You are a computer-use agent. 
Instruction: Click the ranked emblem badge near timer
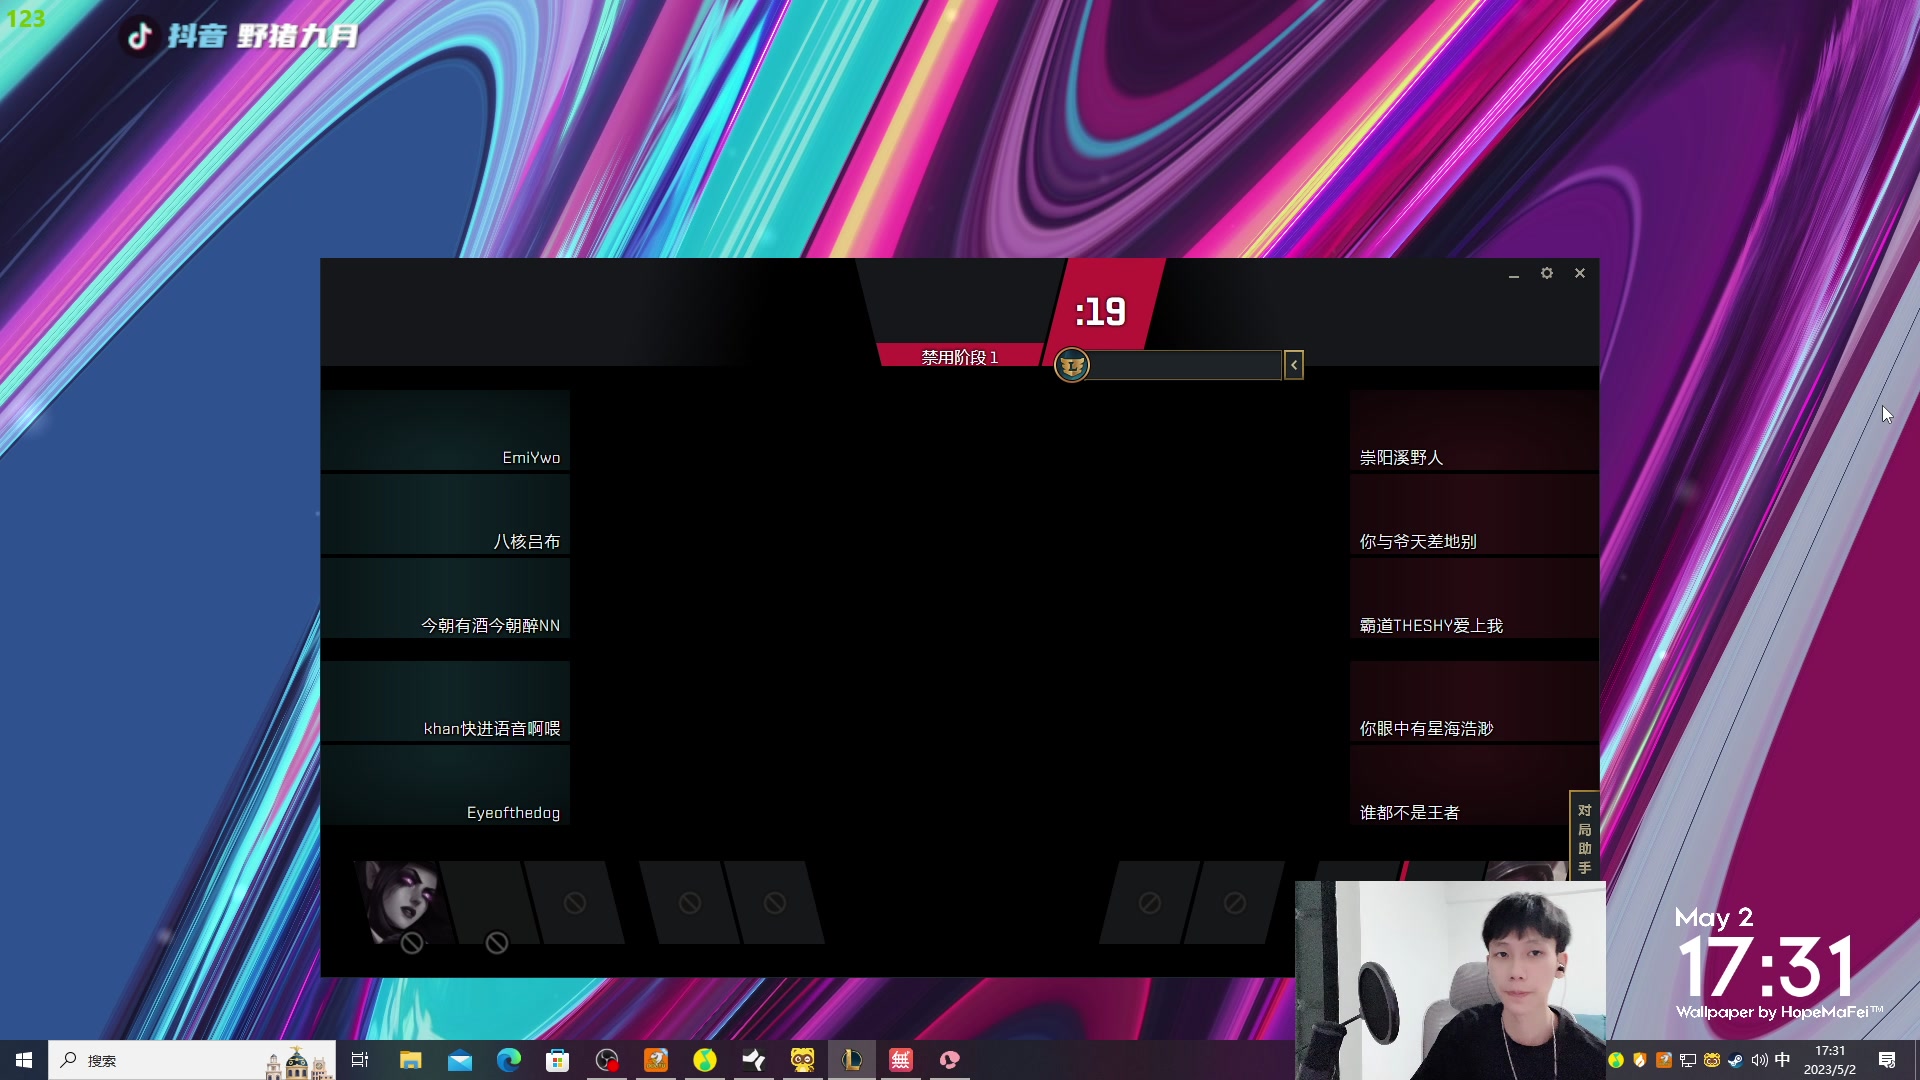click(x=1071, y=365)
